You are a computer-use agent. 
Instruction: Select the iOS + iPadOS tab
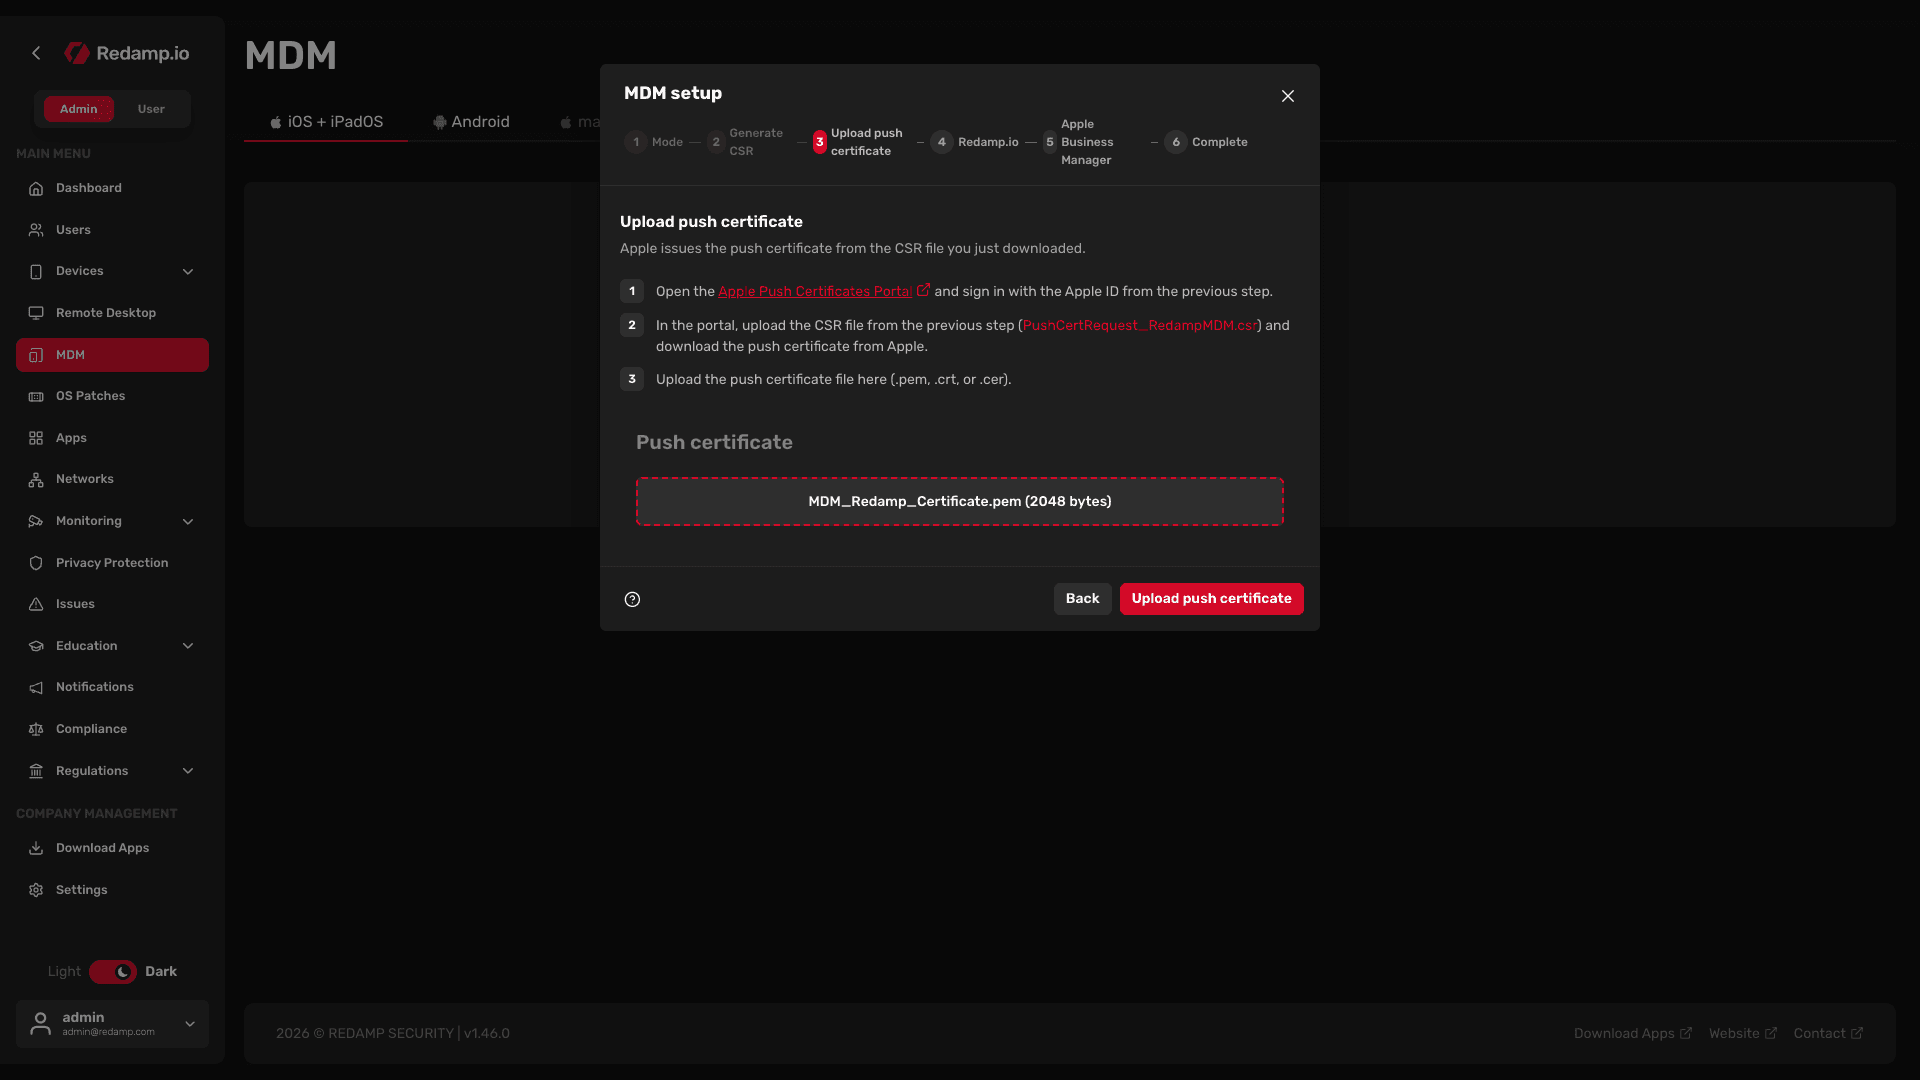(x=326, y=122)
